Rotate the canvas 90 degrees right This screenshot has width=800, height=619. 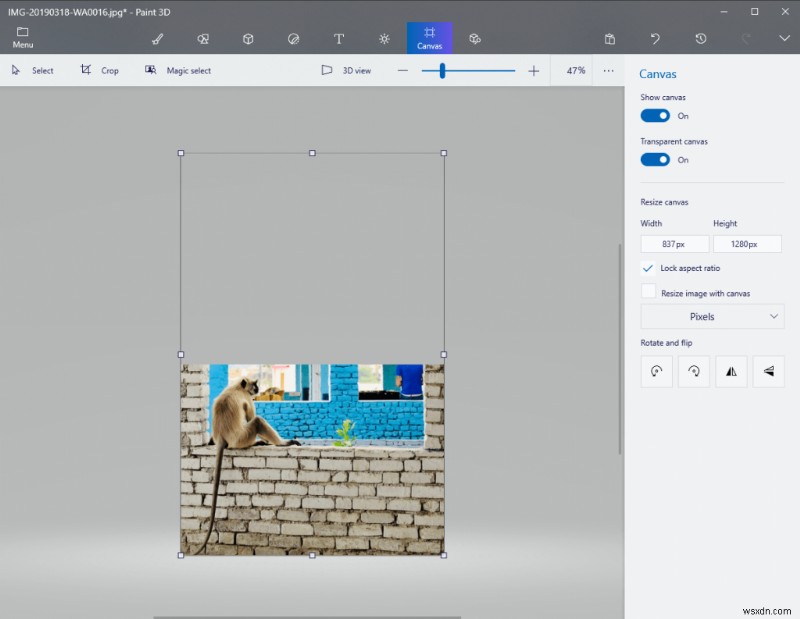point(694,371)
